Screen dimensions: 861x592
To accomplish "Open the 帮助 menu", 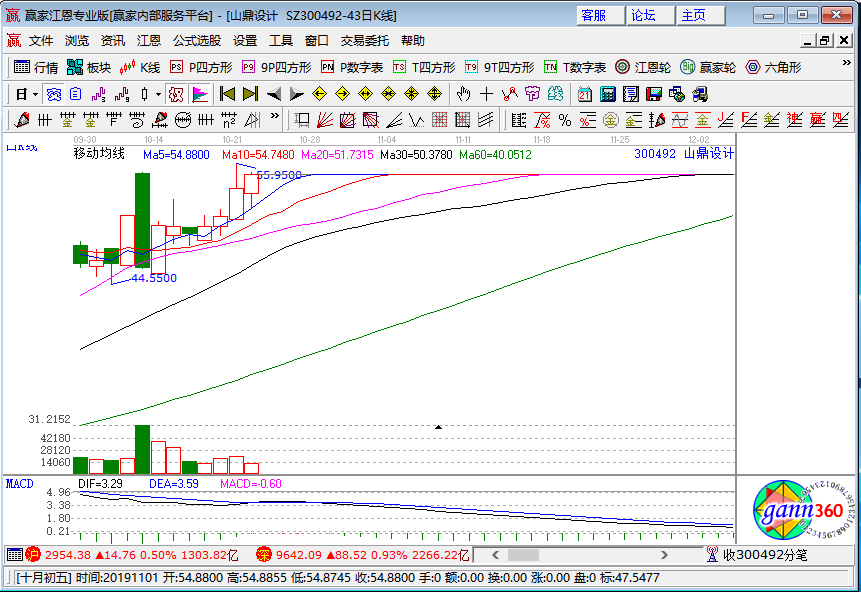I will click(412, 41).
